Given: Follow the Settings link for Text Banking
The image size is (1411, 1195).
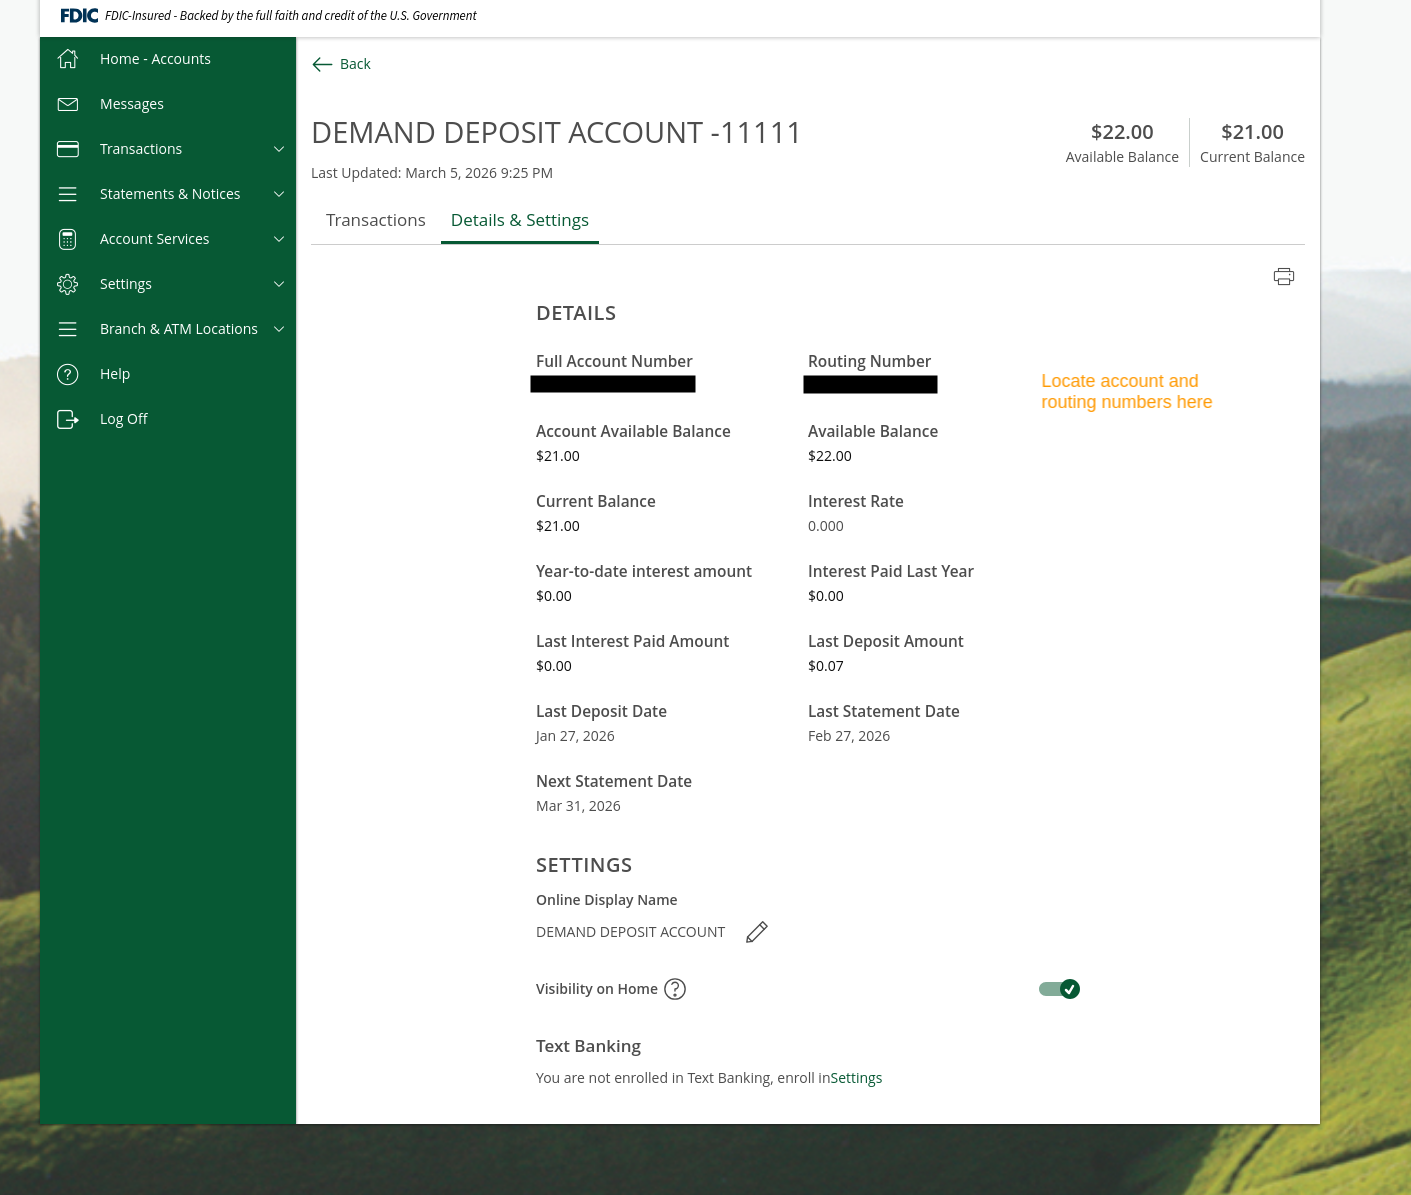Looking at the screenshot, I should coord(856,1078).
